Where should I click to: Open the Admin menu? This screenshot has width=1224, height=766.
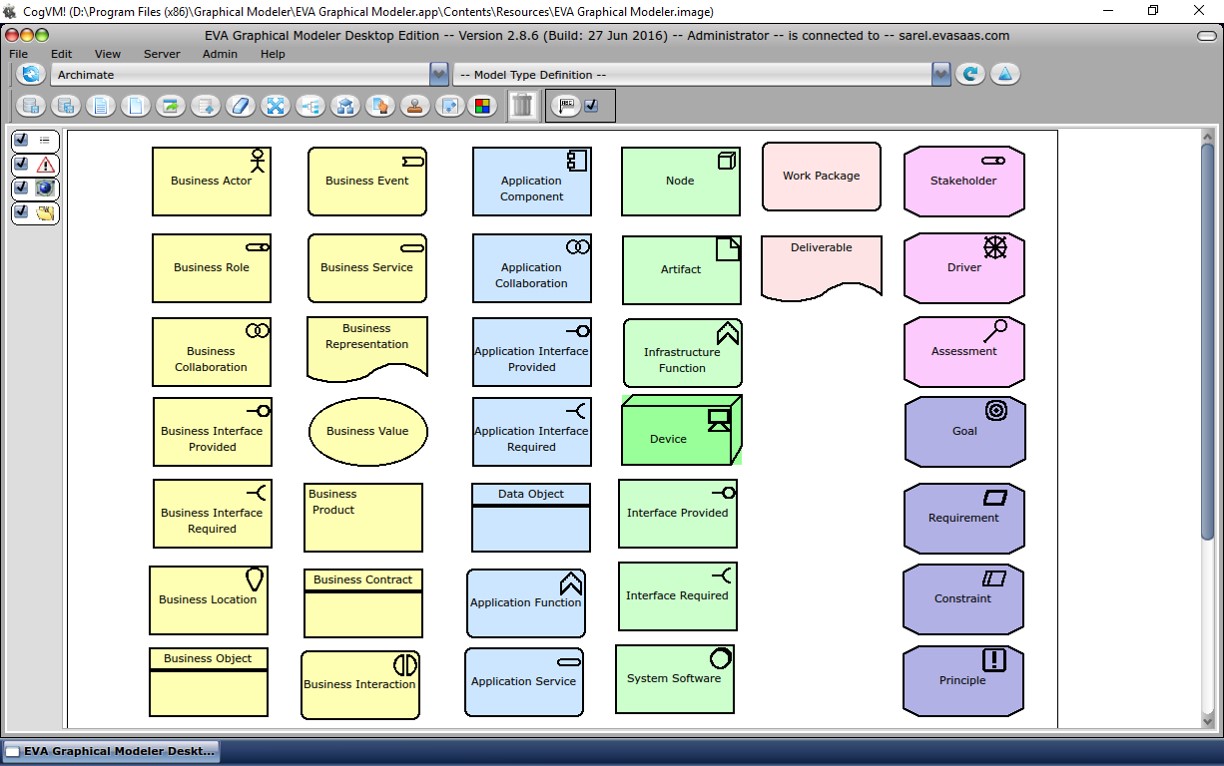click(x=220, y=54)
